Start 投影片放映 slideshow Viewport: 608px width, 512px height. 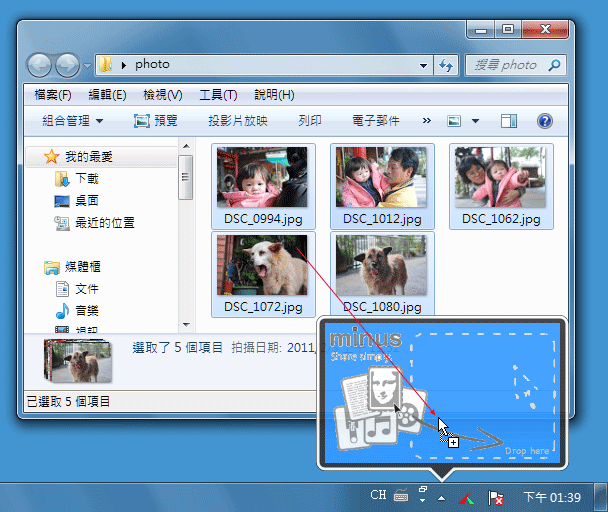[238, 121]
